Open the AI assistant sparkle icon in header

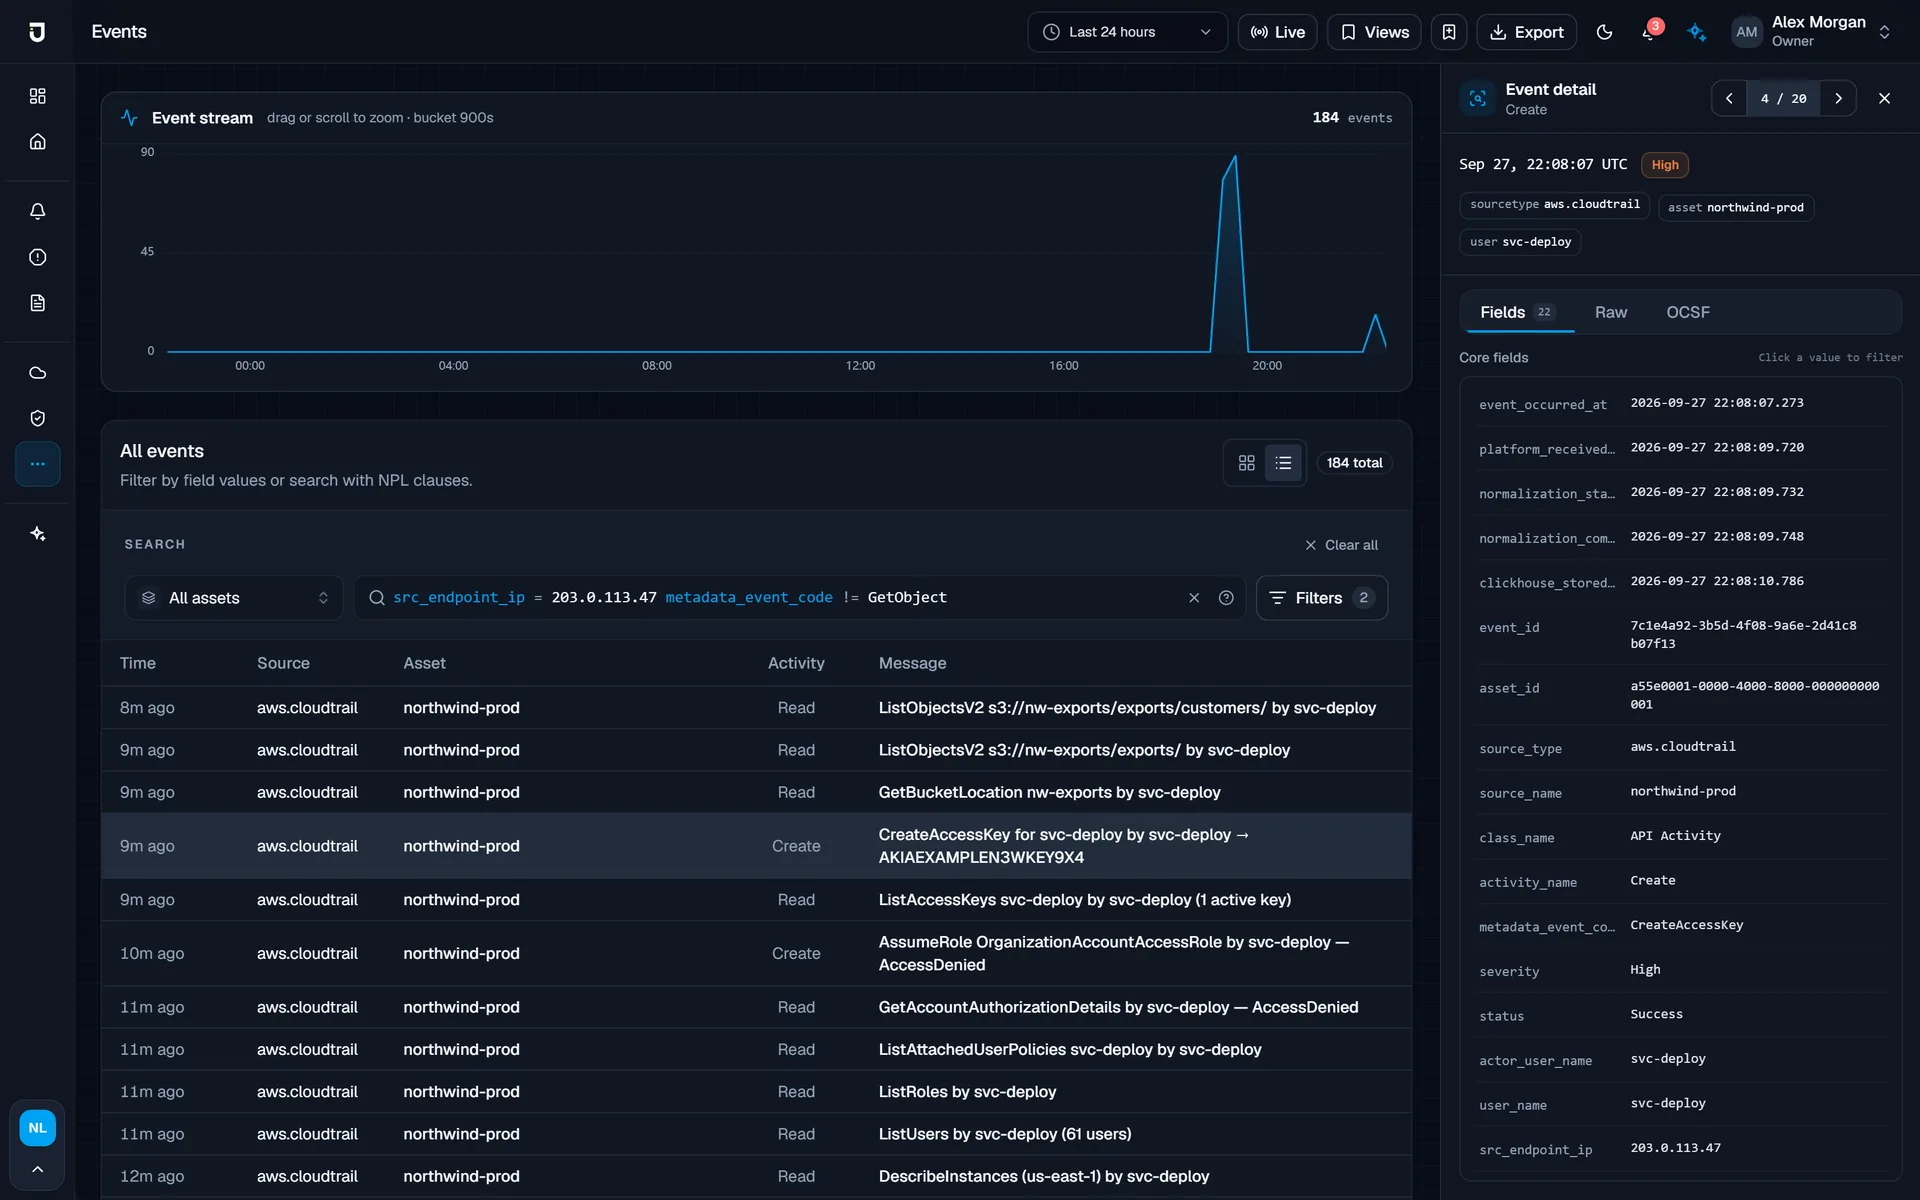1697,32
